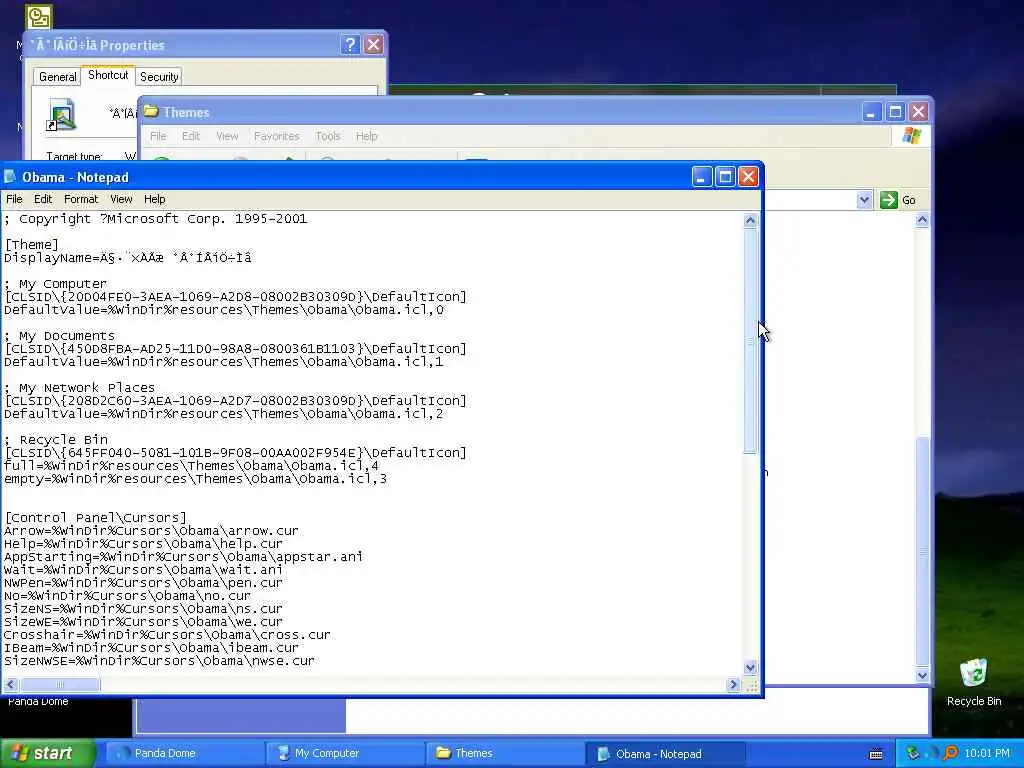Click the shortcut icon in Properties dialog

tap(61, 114)
